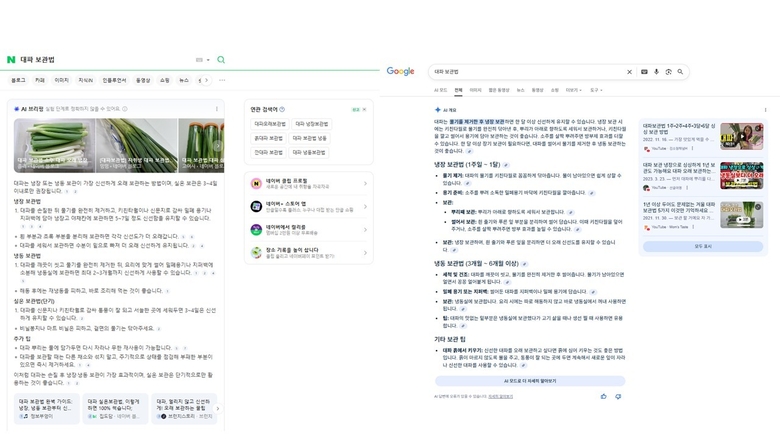Click the Naver N logo
The height and width of the screenshot is (439, 780).
click(11, 60)
